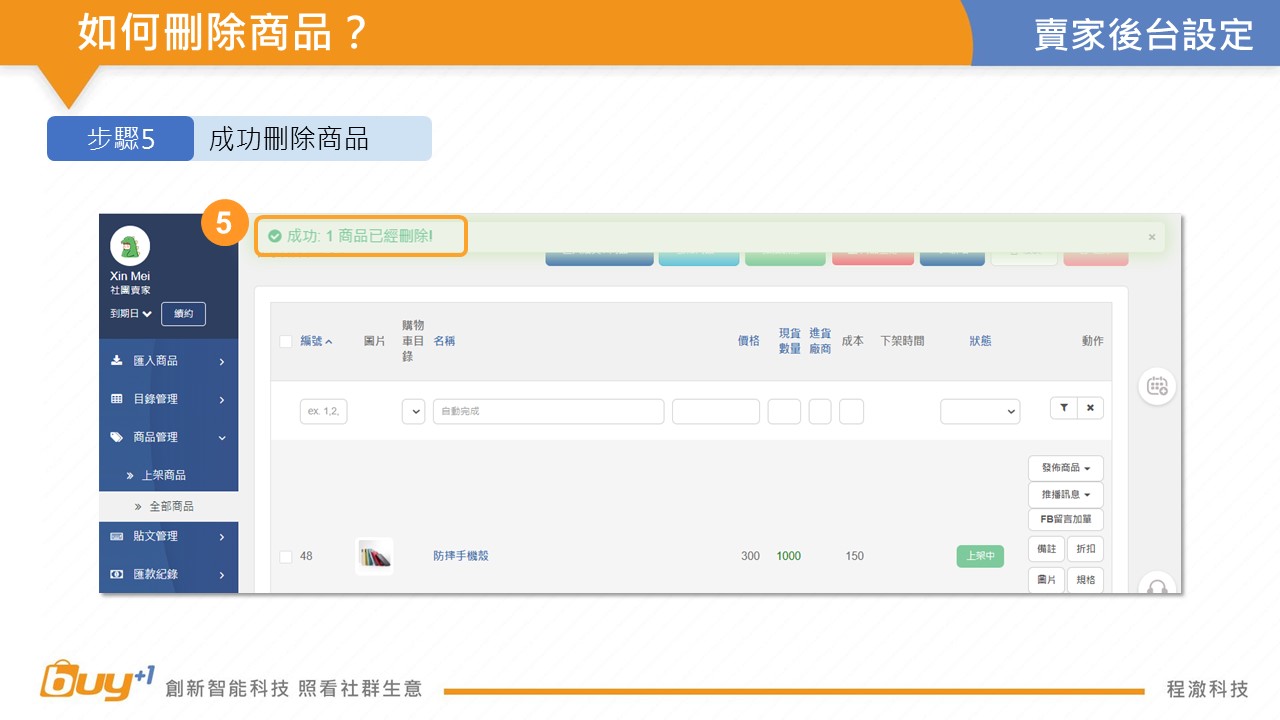This screenshot has height=720, width=1280.
Task: Open the calendar floating icon
Action: coord(1157,386)
